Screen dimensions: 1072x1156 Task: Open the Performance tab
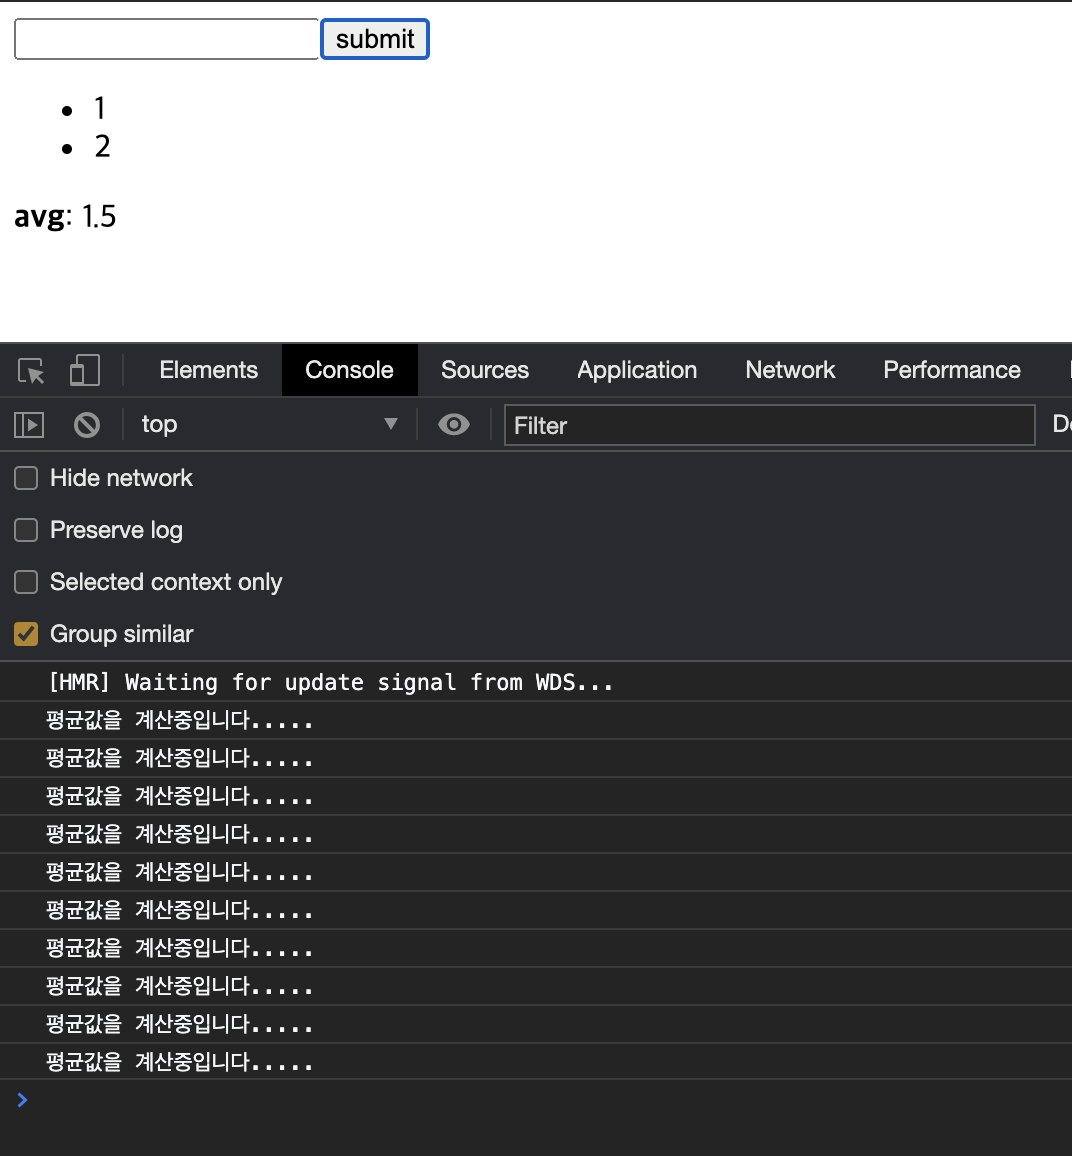952,370
